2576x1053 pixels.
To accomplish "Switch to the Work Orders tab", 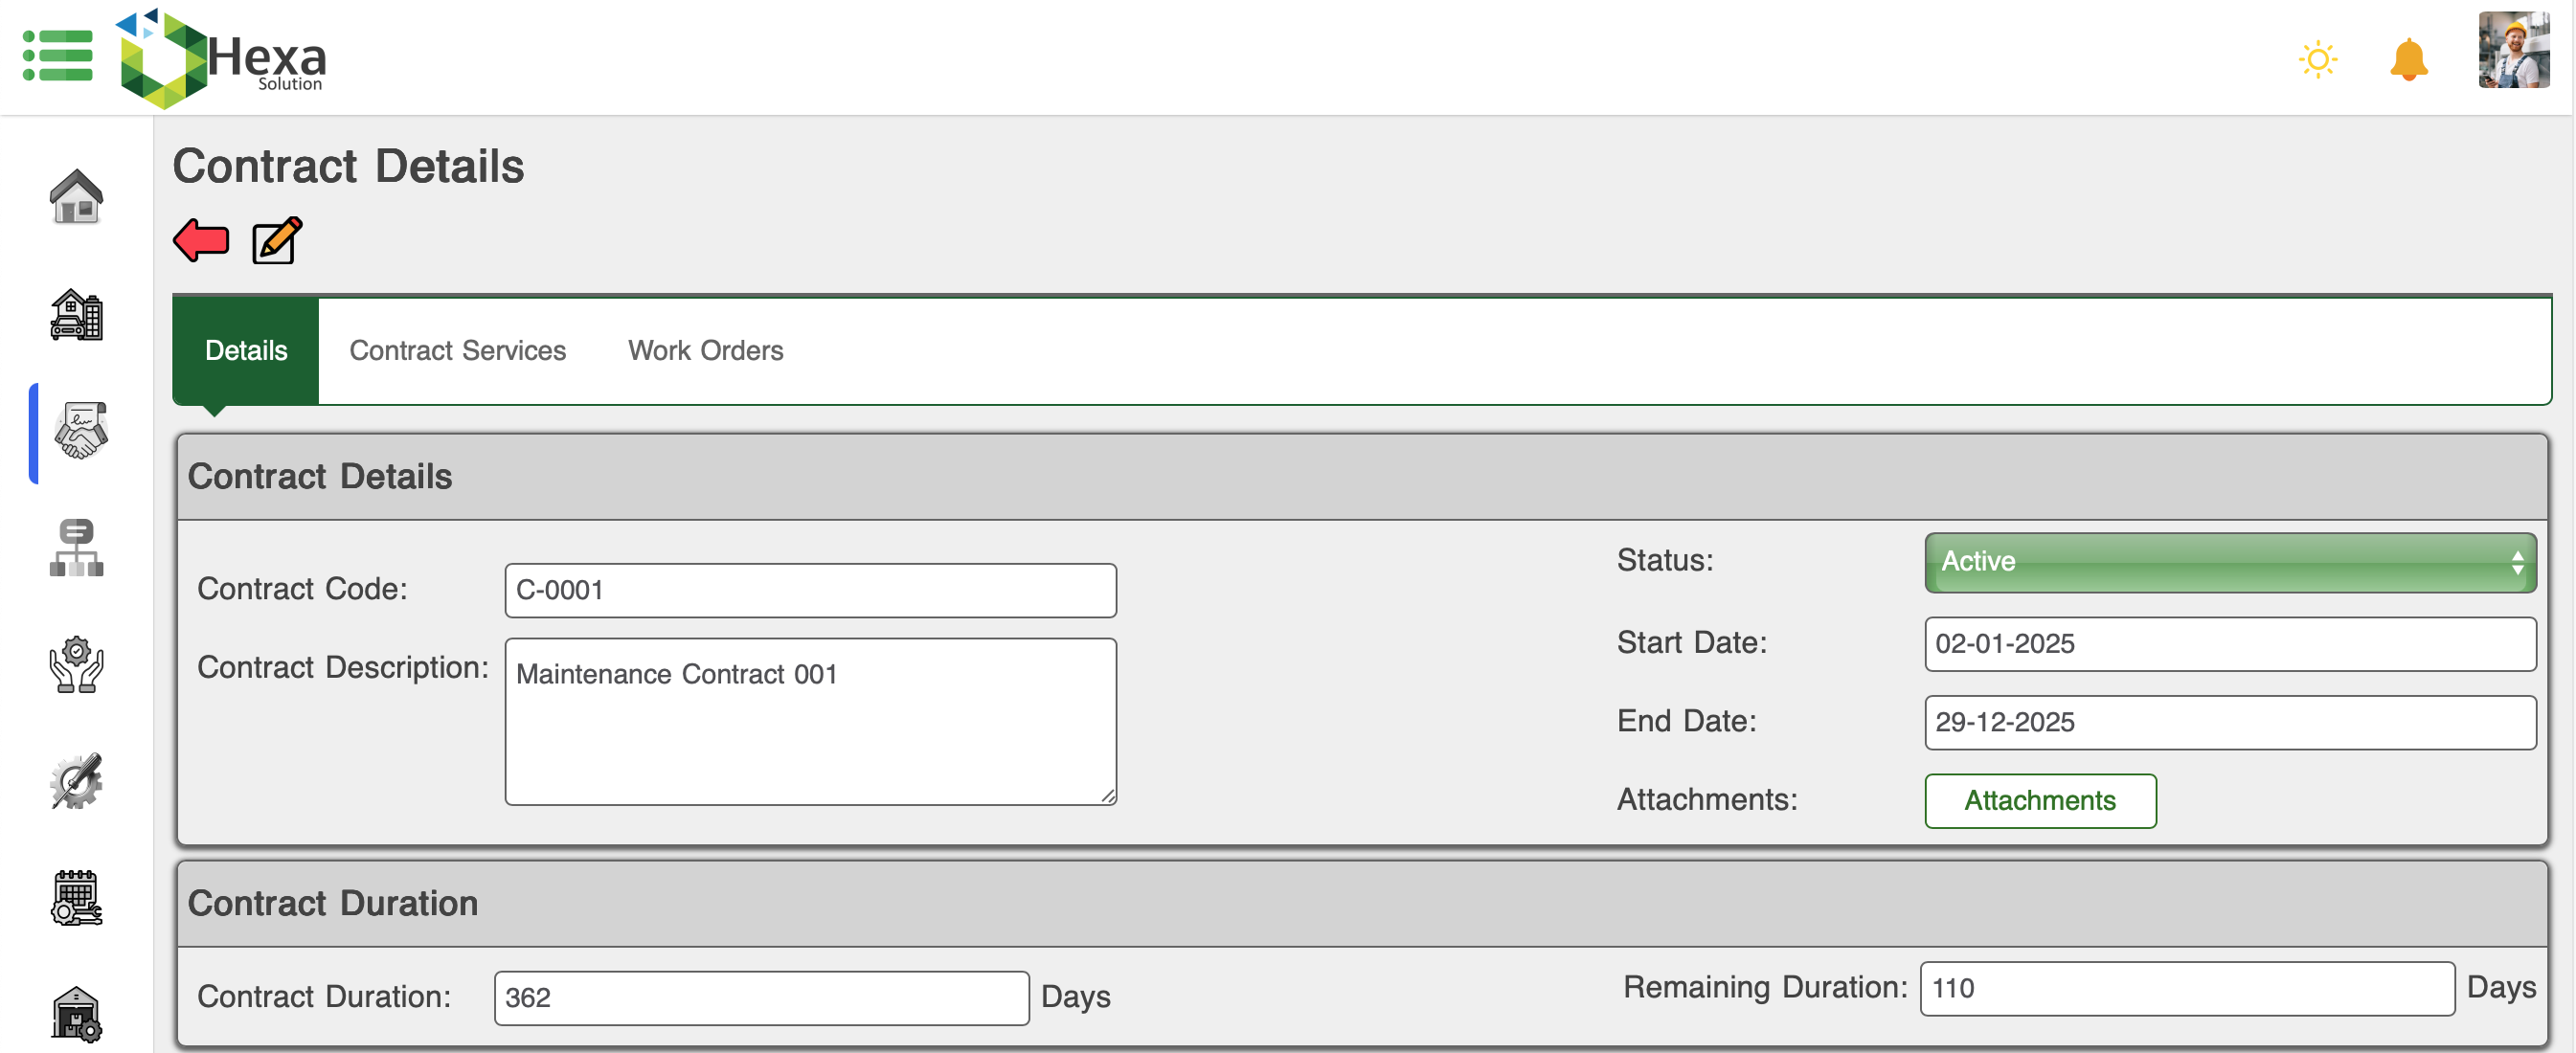I will tap(705, 351).
